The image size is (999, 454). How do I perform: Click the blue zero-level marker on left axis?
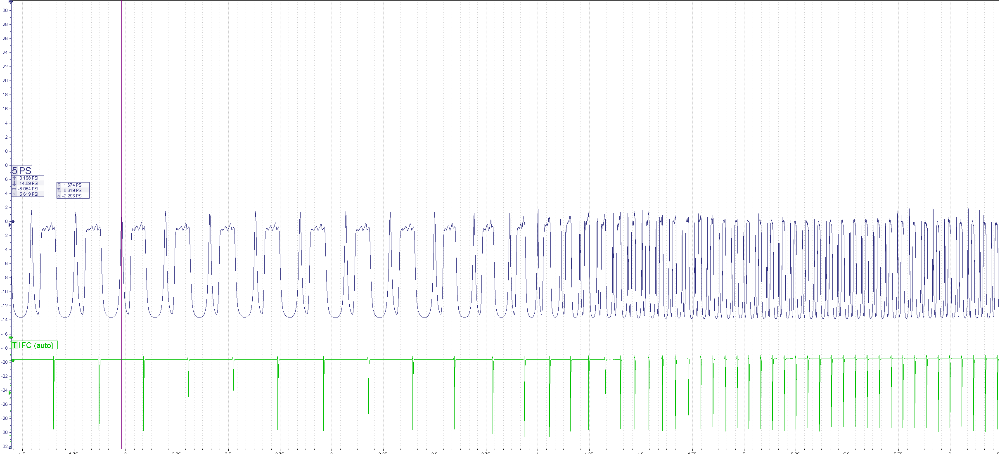pos(10,222)
